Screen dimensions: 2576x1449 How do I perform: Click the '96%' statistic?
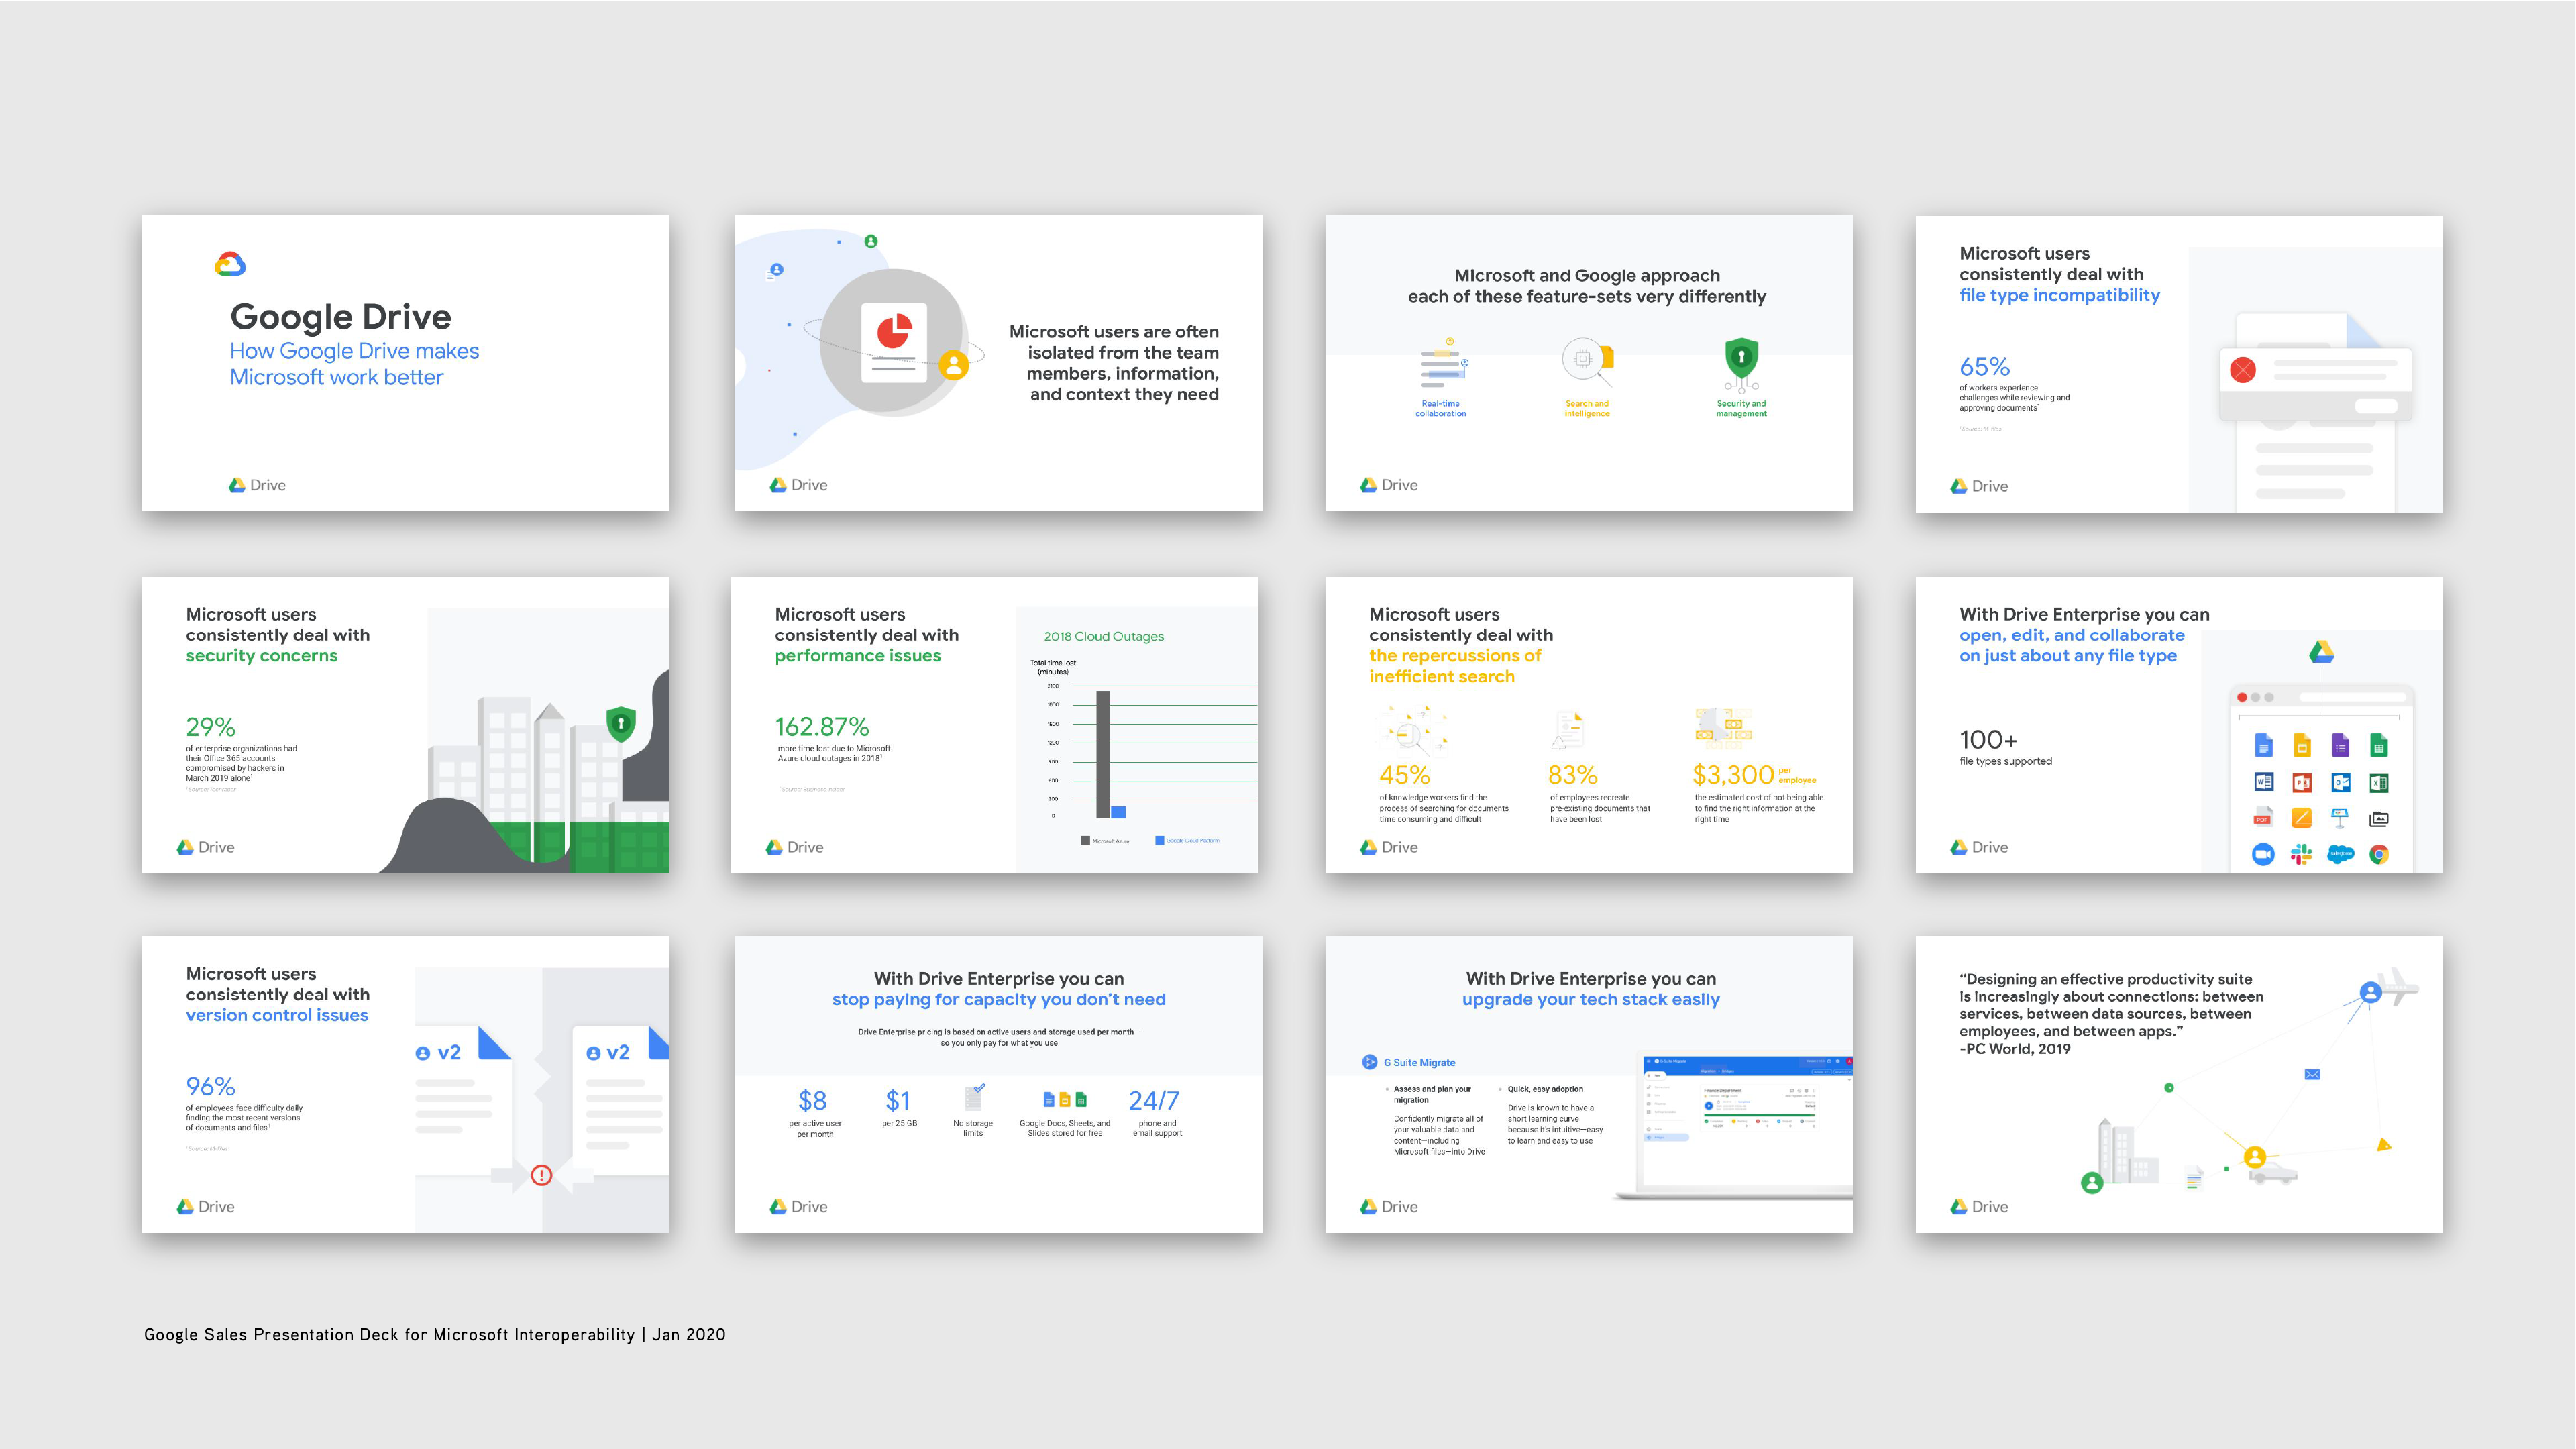tap(210, 1086)
